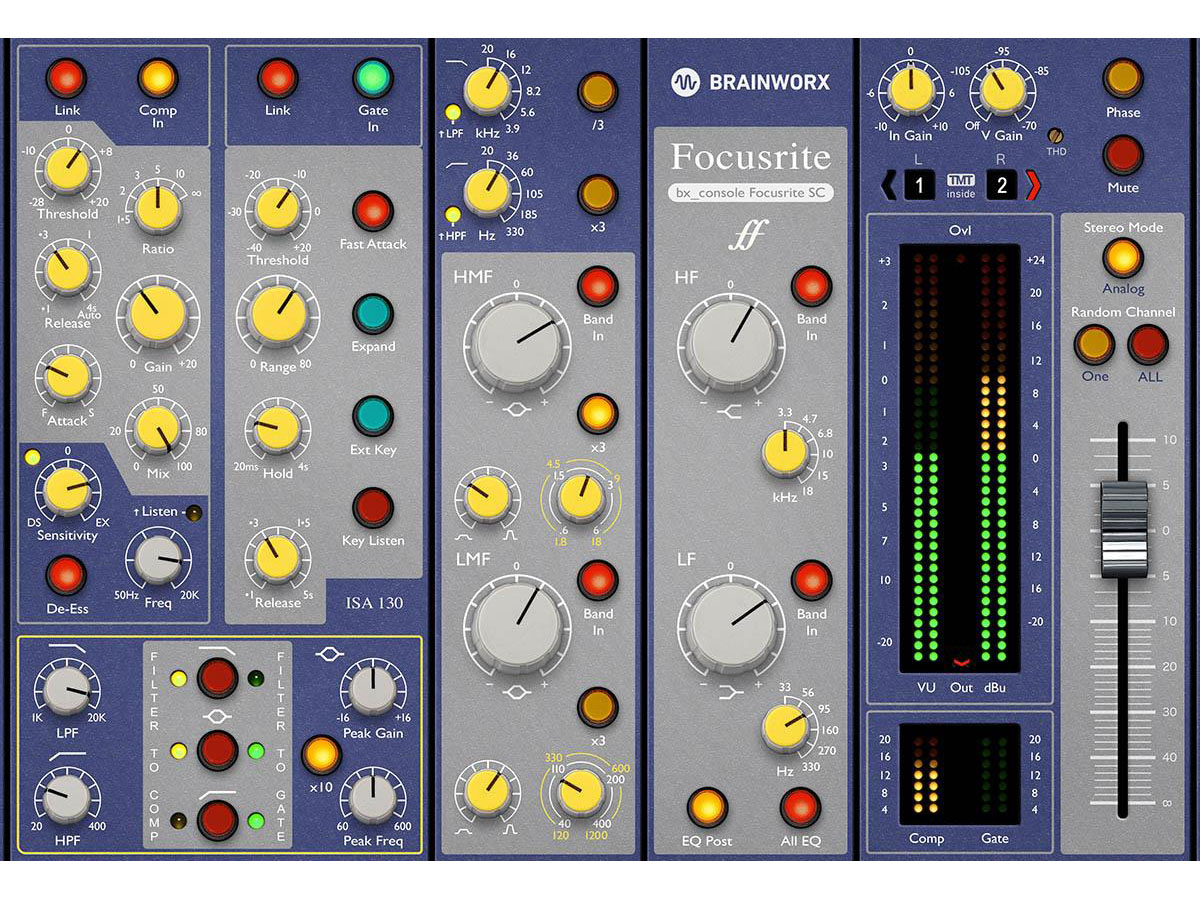Image resolution: width=1200 pixels, height=900 pixels.
Task: Enable the De-Ess button
Action: point(67,576)
